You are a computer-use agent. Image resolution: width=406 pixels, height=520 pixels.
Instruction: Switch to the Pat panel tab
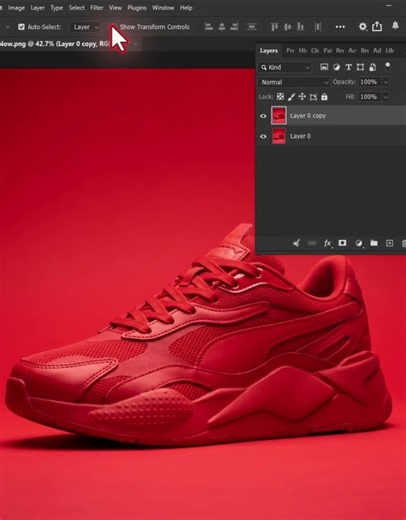click(x=328, y=51)
